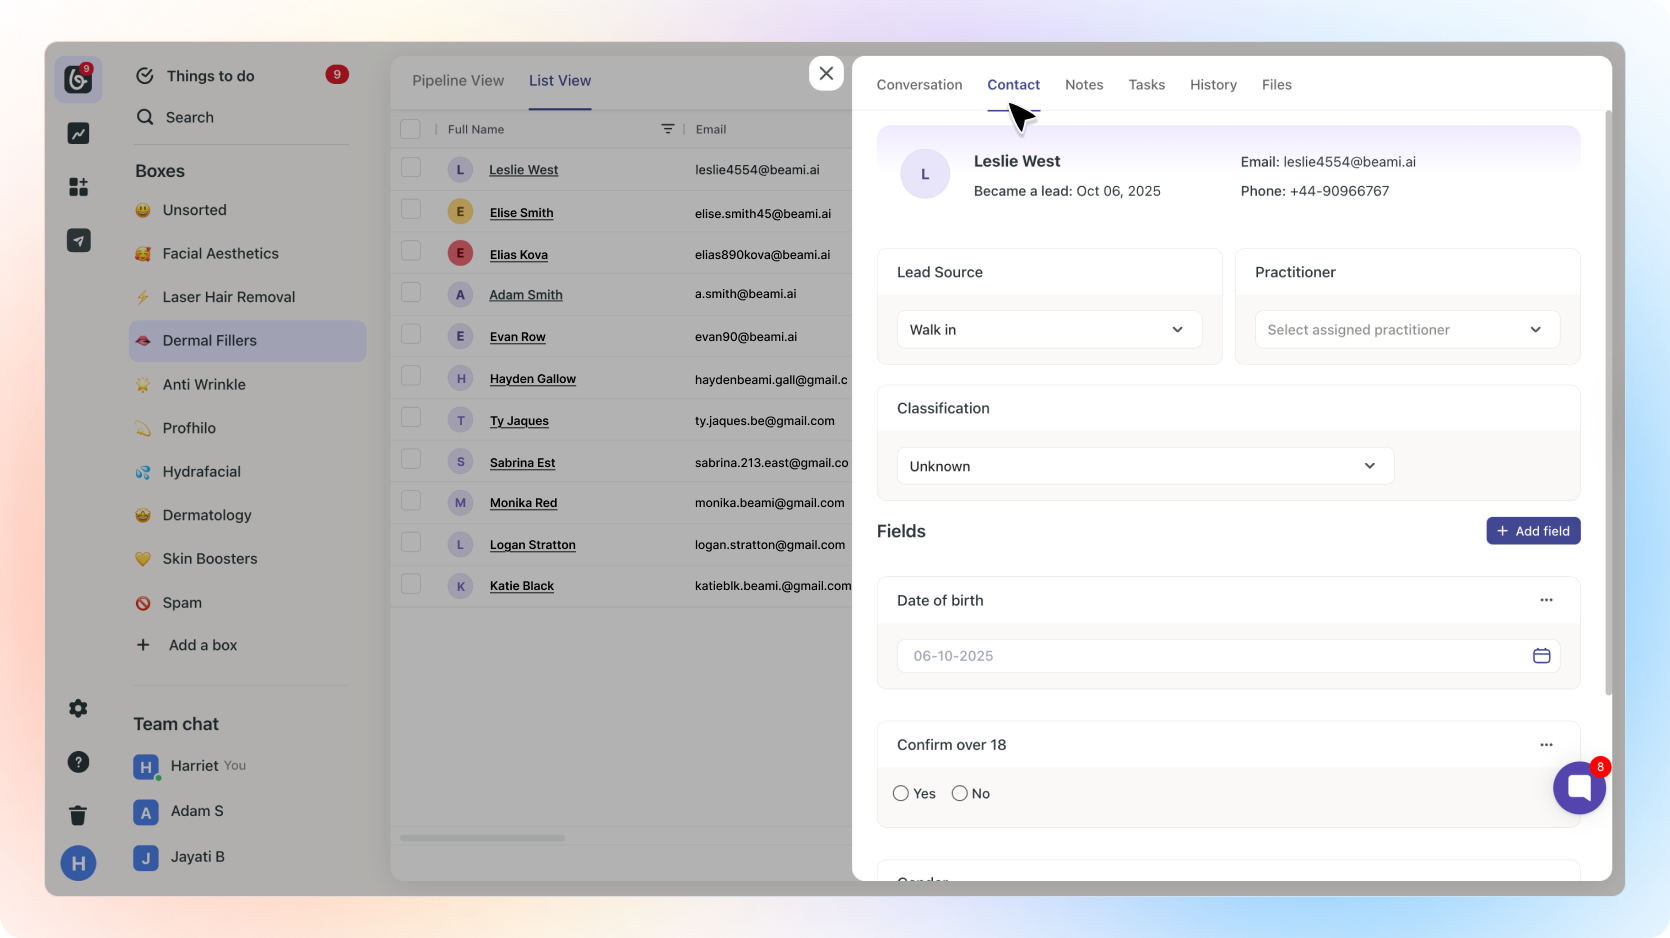Open the Select assigned practitioner dropdown
This screenshot has width=1670, height=938.
pyautogui.click(x=1407, y=330)
